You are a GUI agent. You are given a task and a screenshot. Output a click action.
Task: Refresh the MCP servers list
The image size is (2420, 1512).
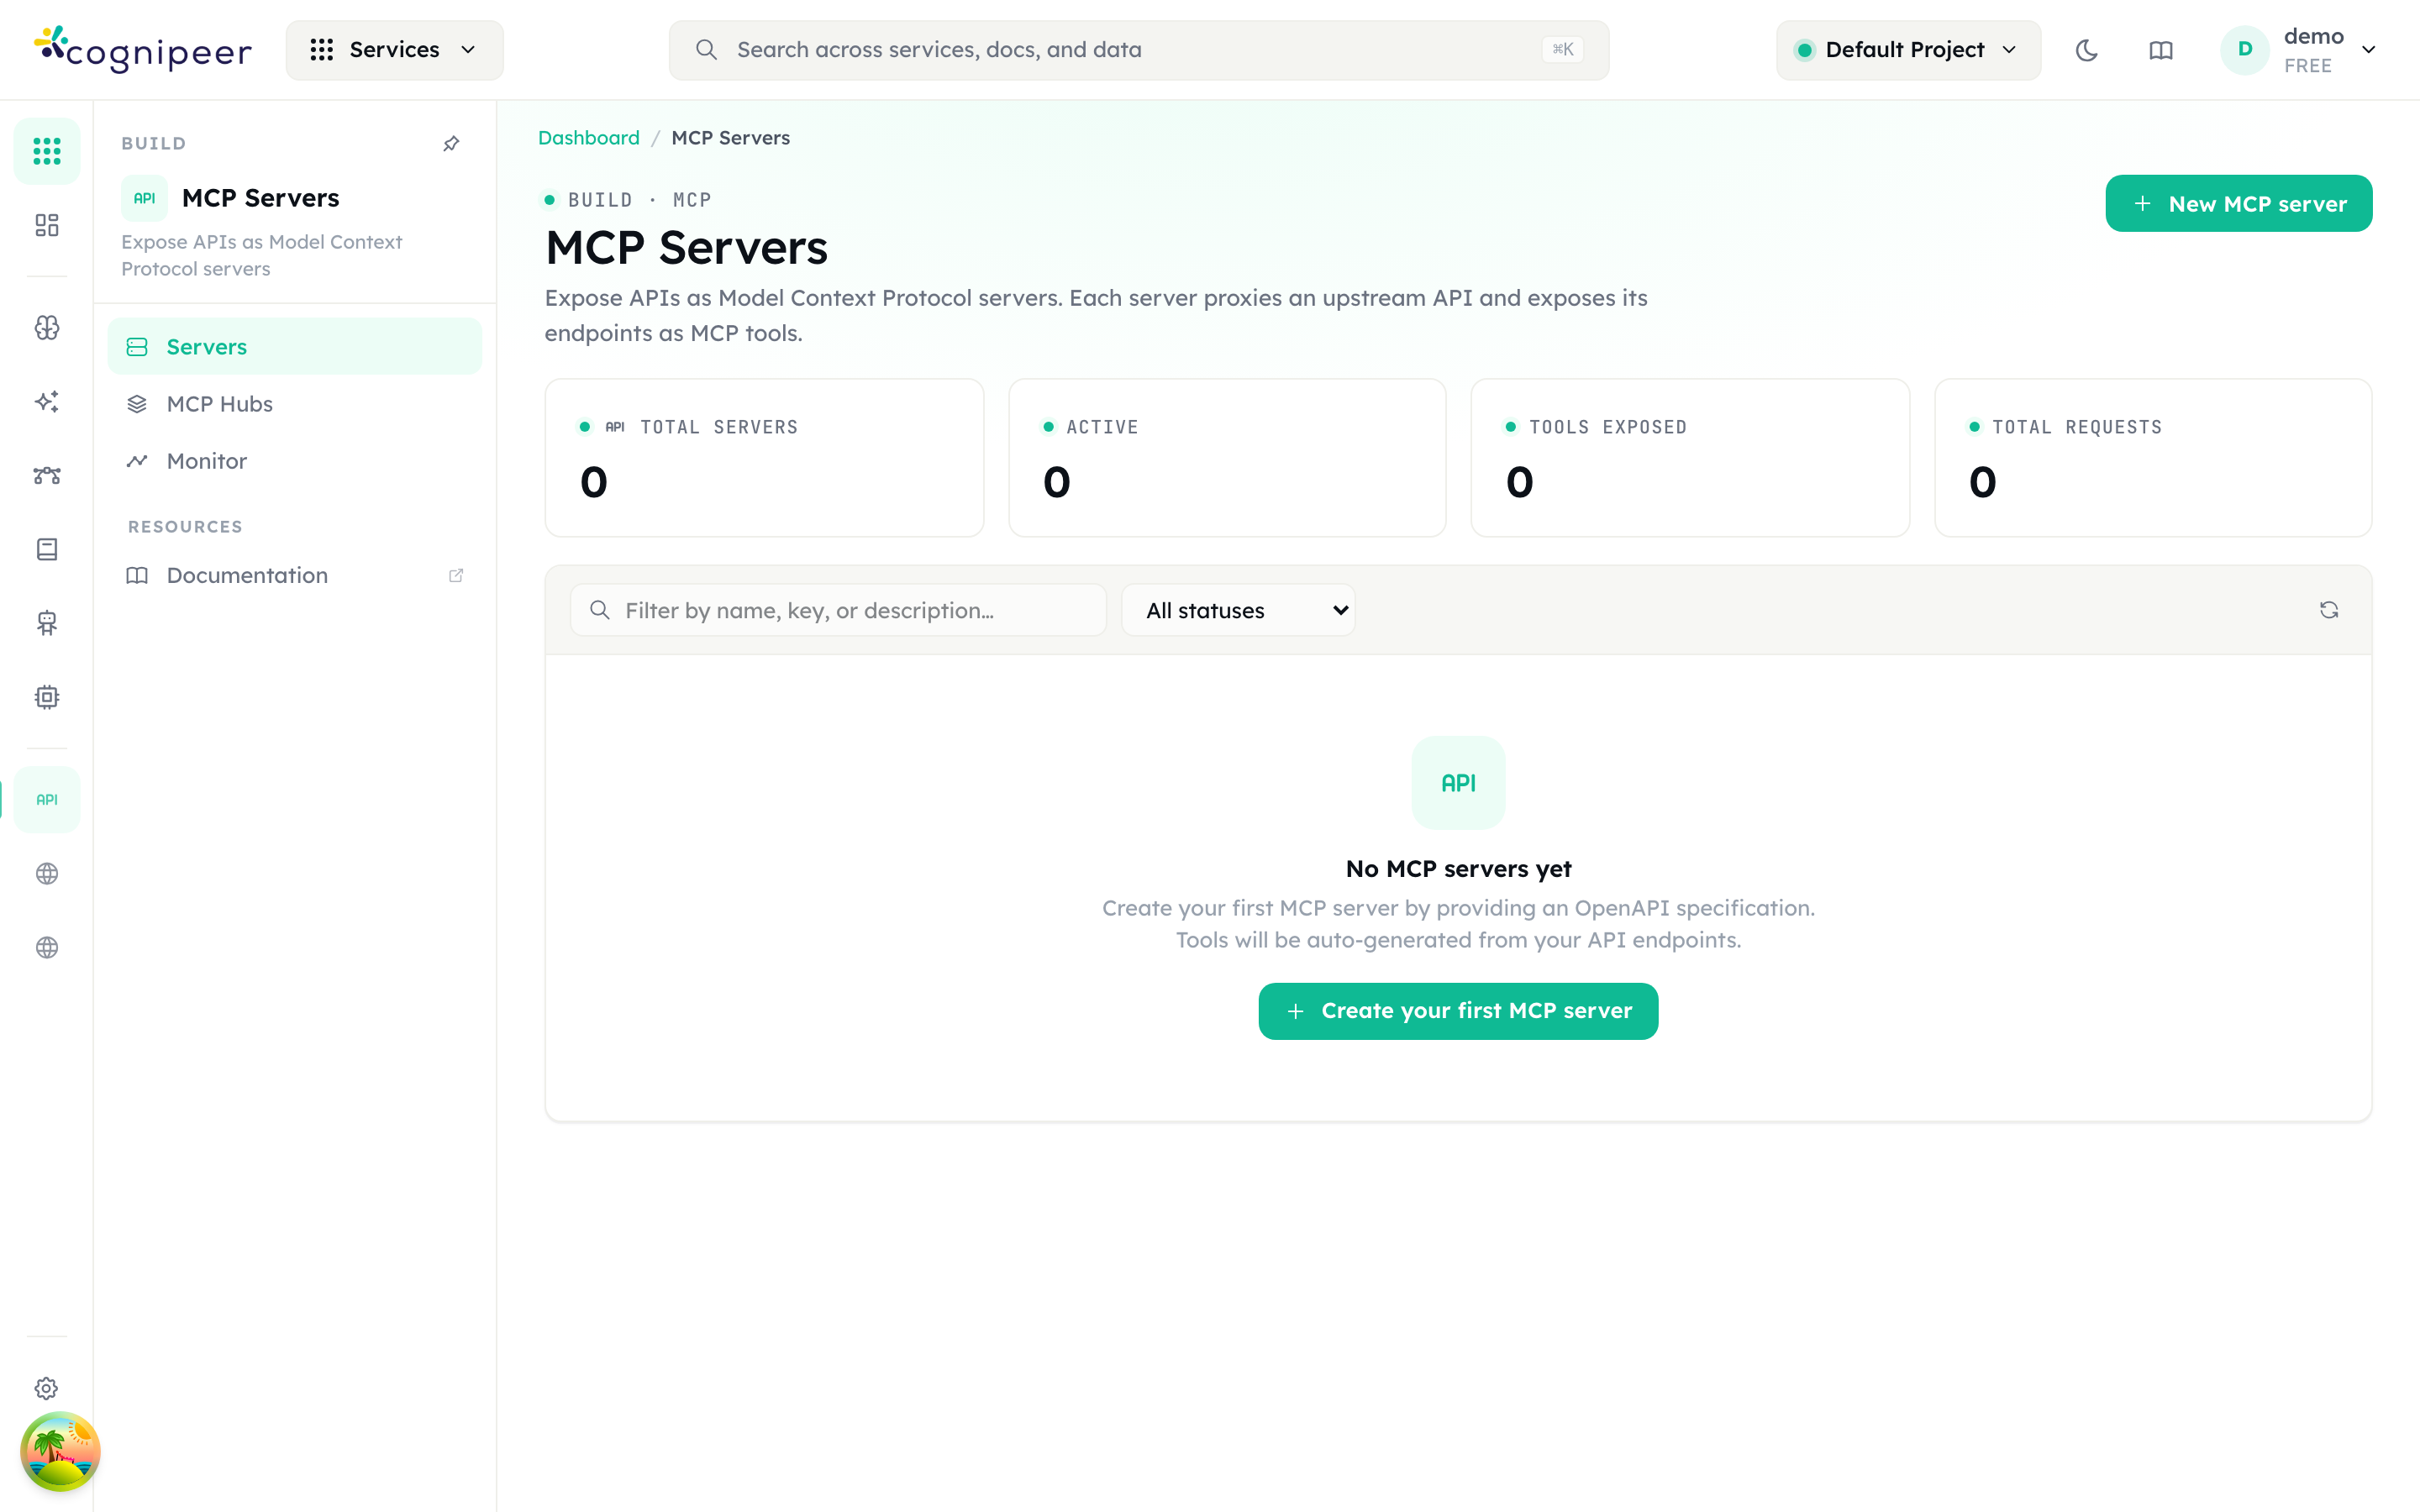tap(2329, 610)
